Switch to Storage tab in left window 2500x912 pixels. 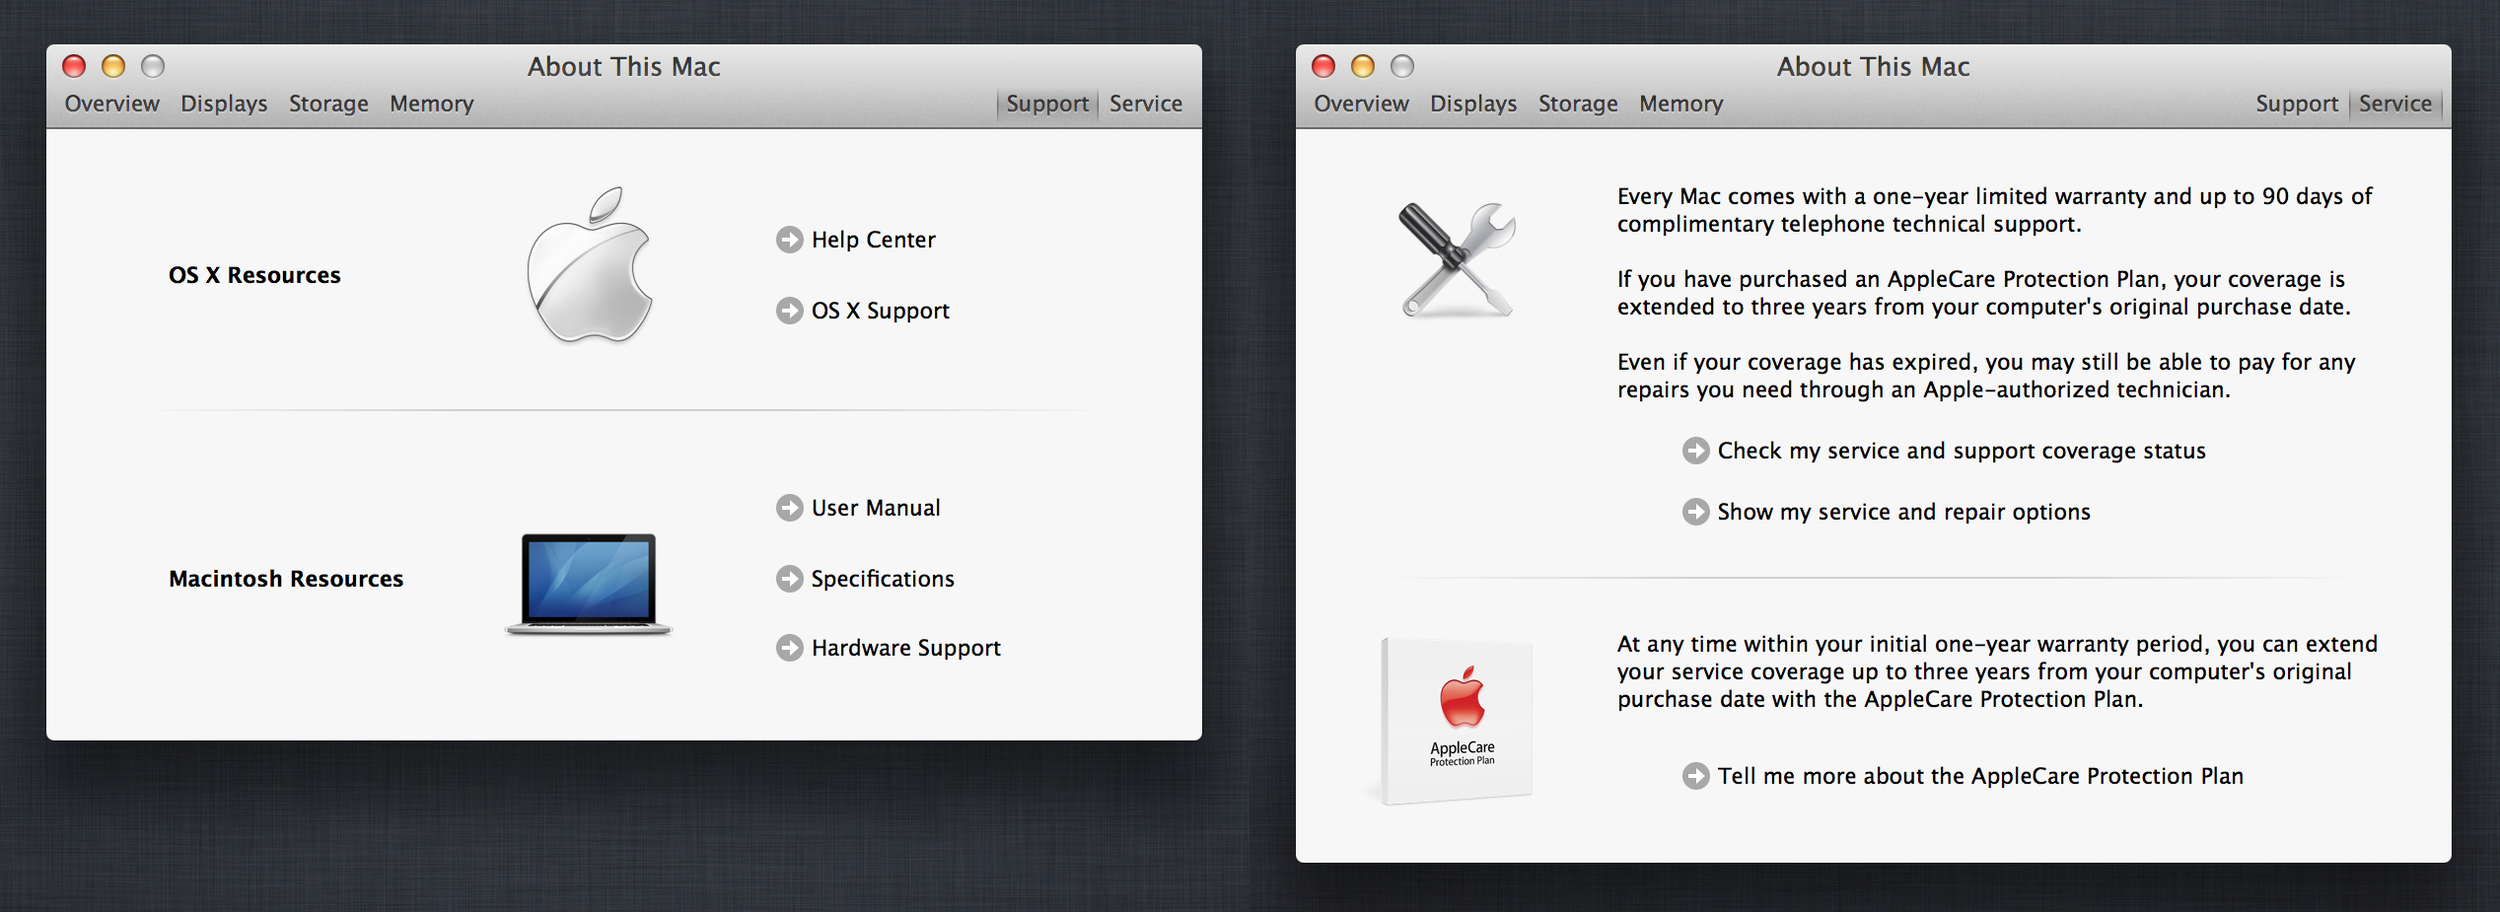328,104
